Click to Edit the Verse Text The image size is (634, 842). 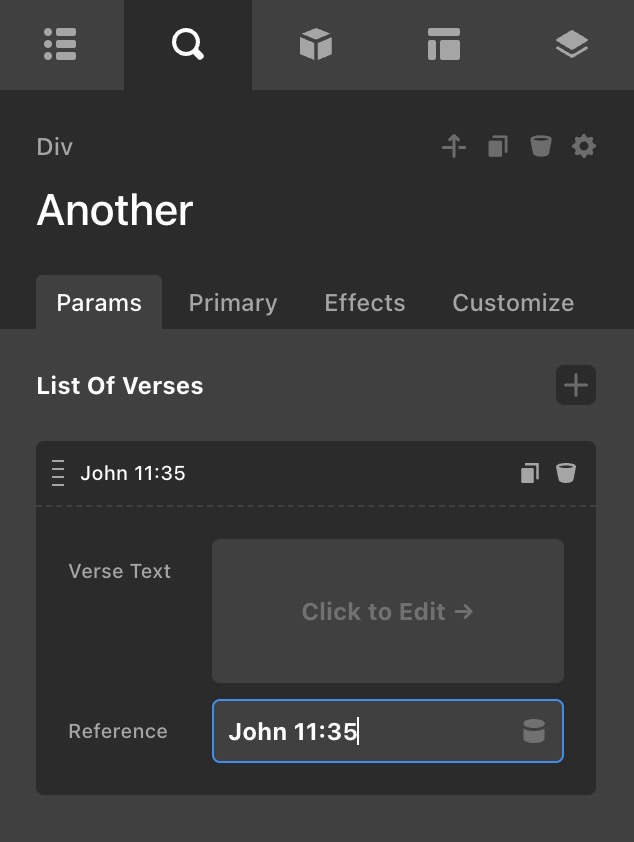click(388, 611)
